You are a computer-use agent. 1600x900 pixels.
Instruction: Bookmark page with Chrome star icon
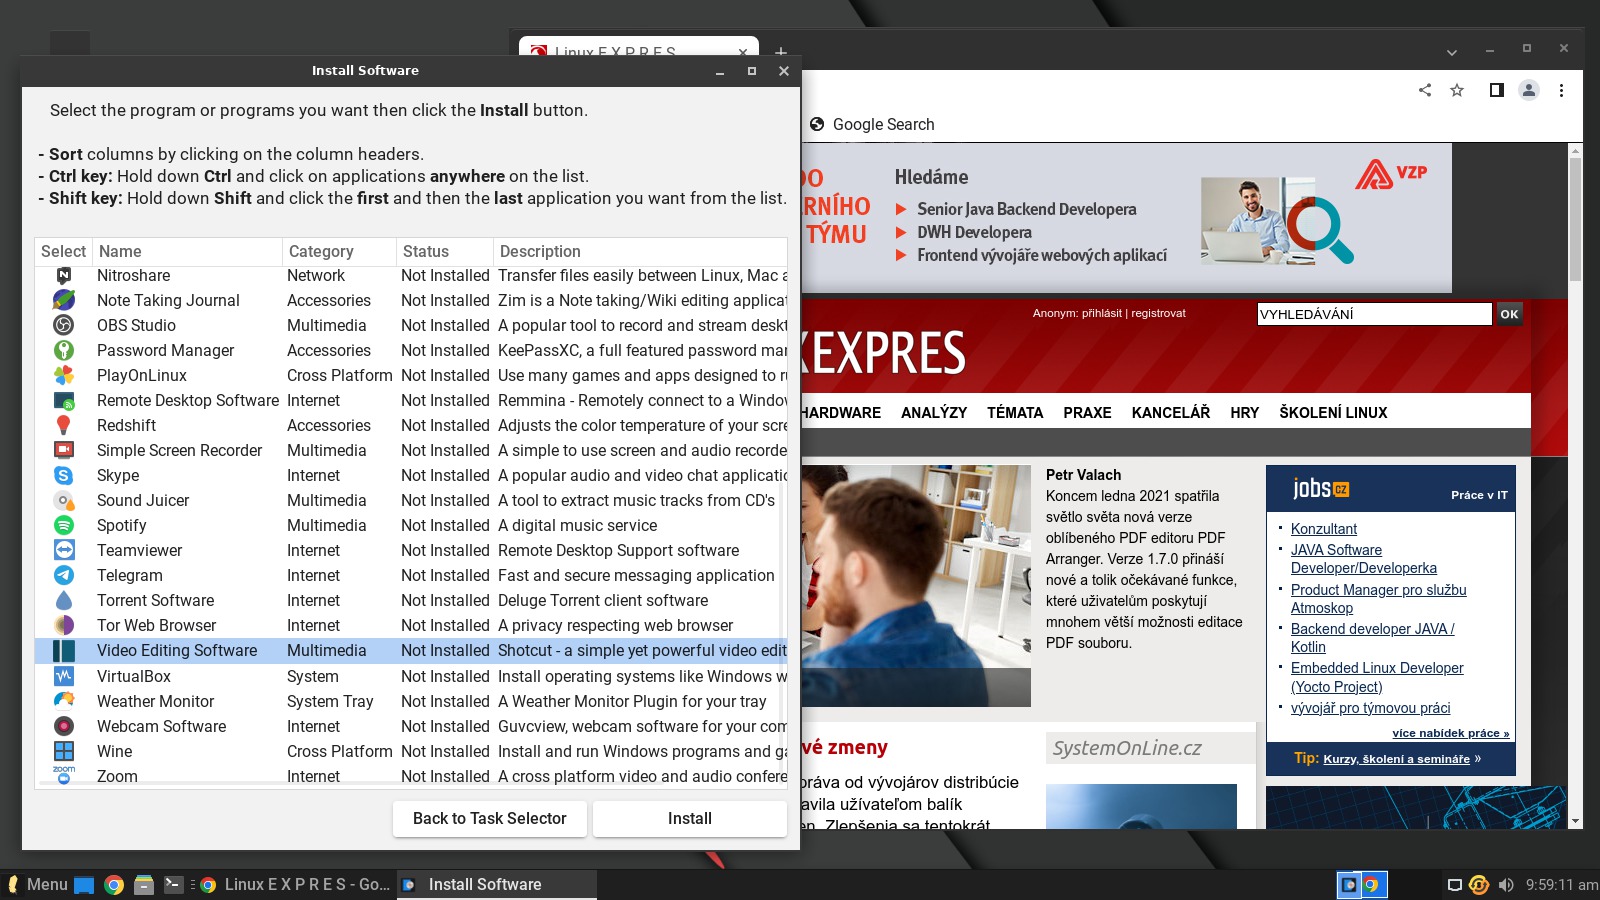tap(1457, 90)
